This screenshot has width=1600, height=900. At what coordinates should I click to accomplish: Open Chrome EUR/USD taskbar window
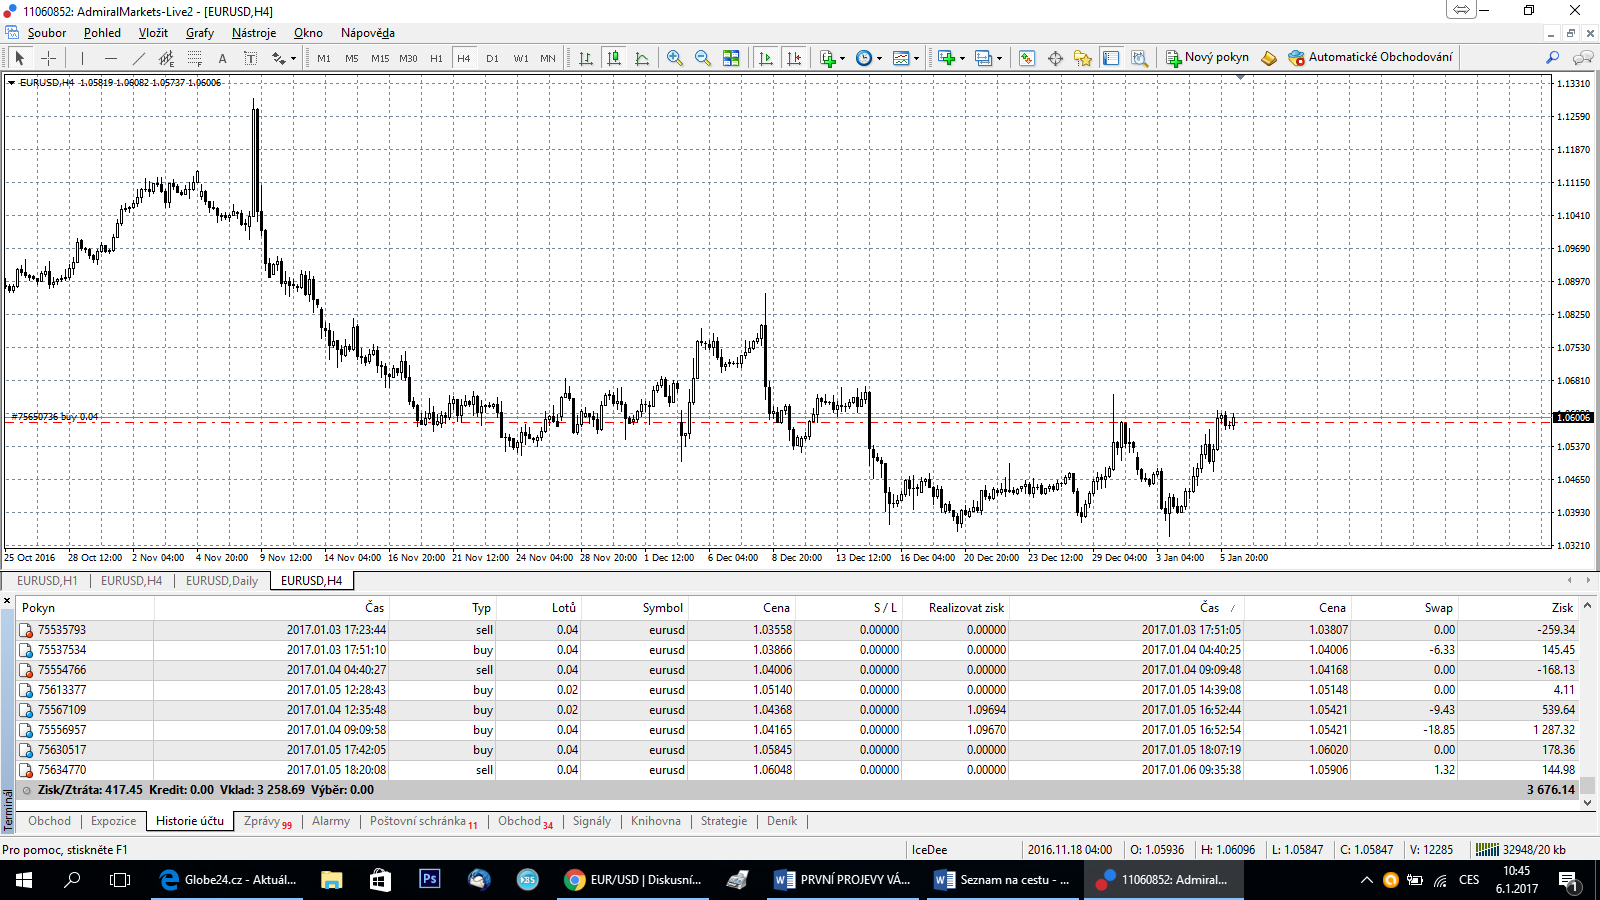click(633, 880)
